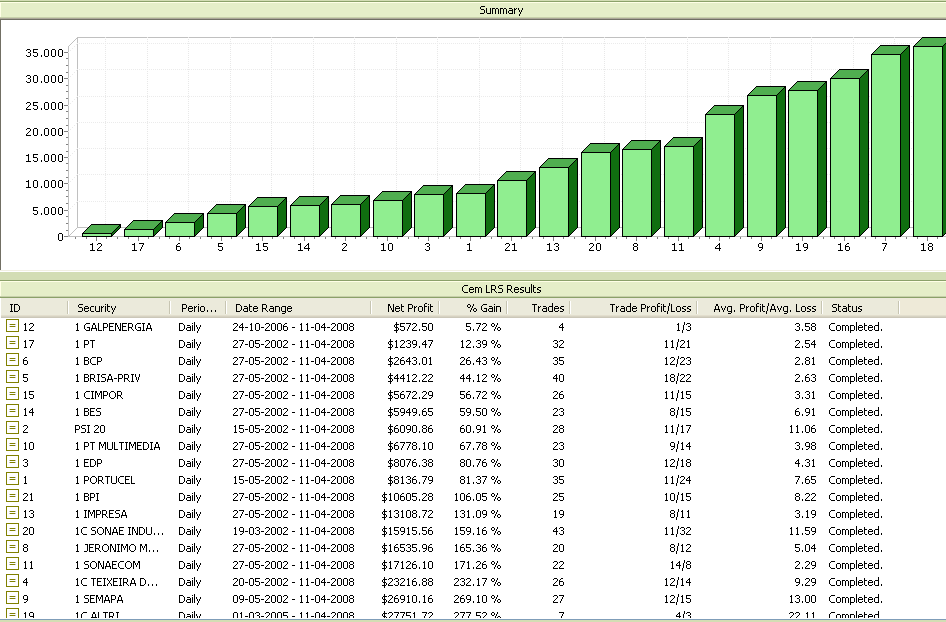Select the "1 PT MULTIMEDIA" security cell

118,446
